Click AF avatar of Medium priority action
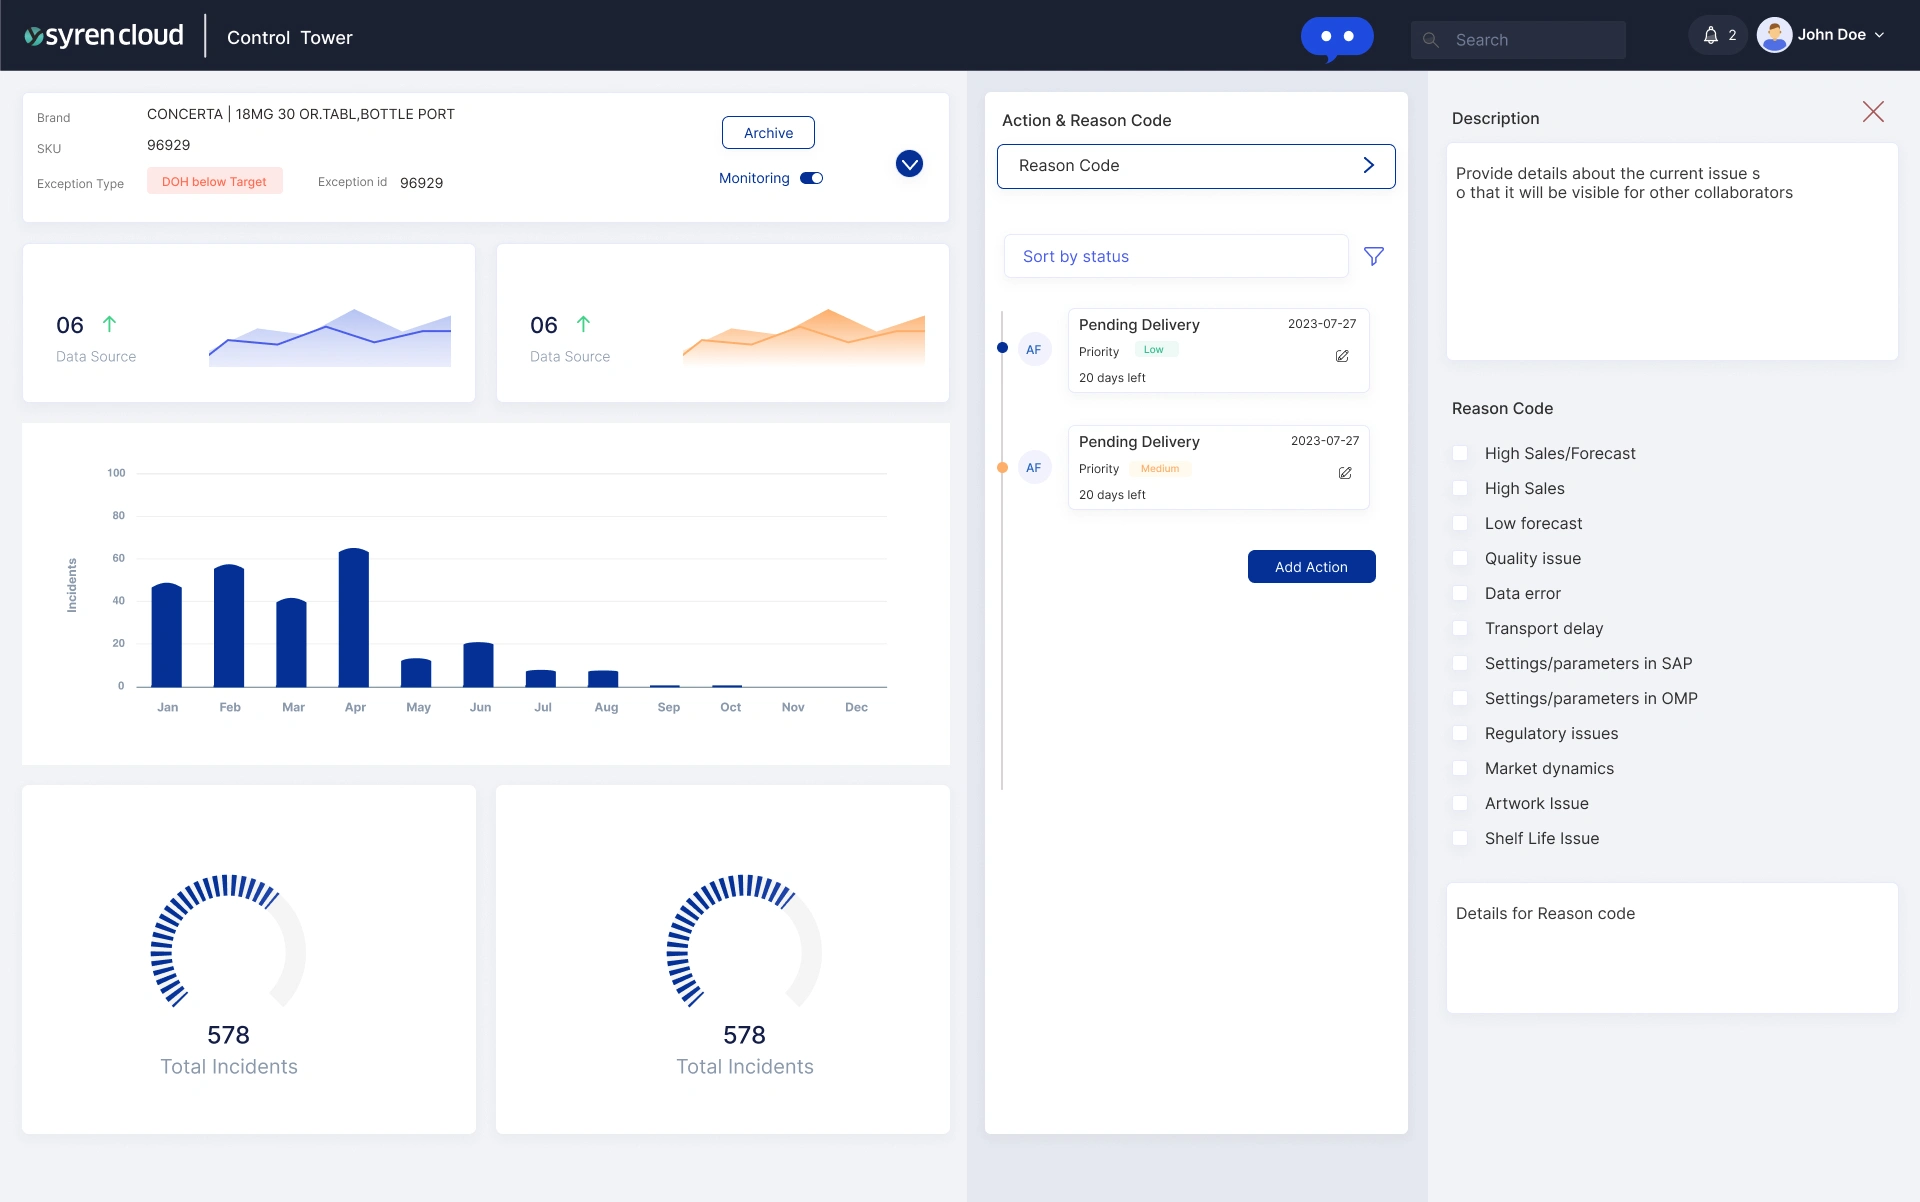Viewport: 1920px width, 1202px height. 1034,467
